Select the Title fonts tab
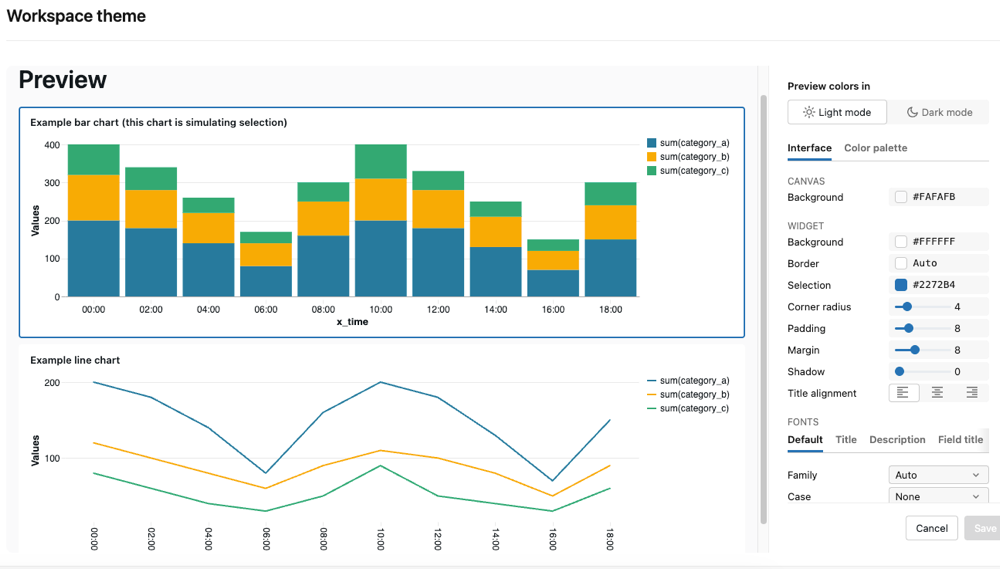 pos(846,440)
